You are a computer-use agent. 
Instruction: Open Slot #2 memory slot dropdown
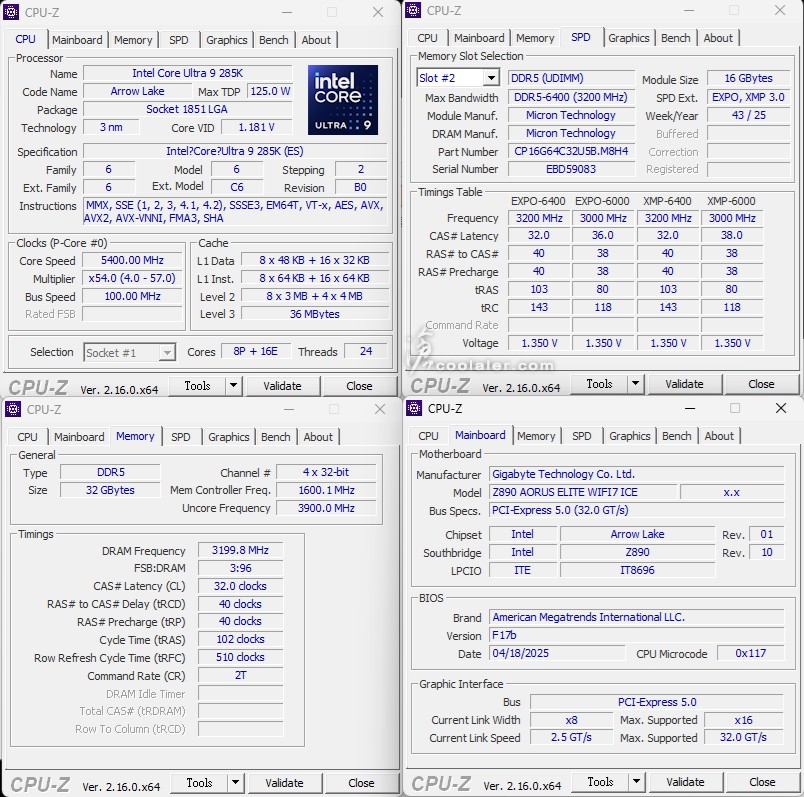pyautogui.click(x=491, y=78)
